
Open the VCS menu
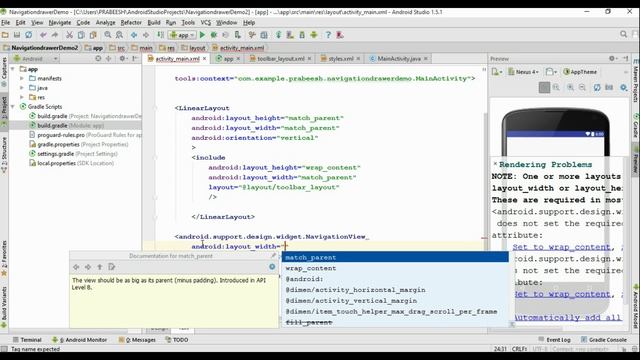[206, 22]
